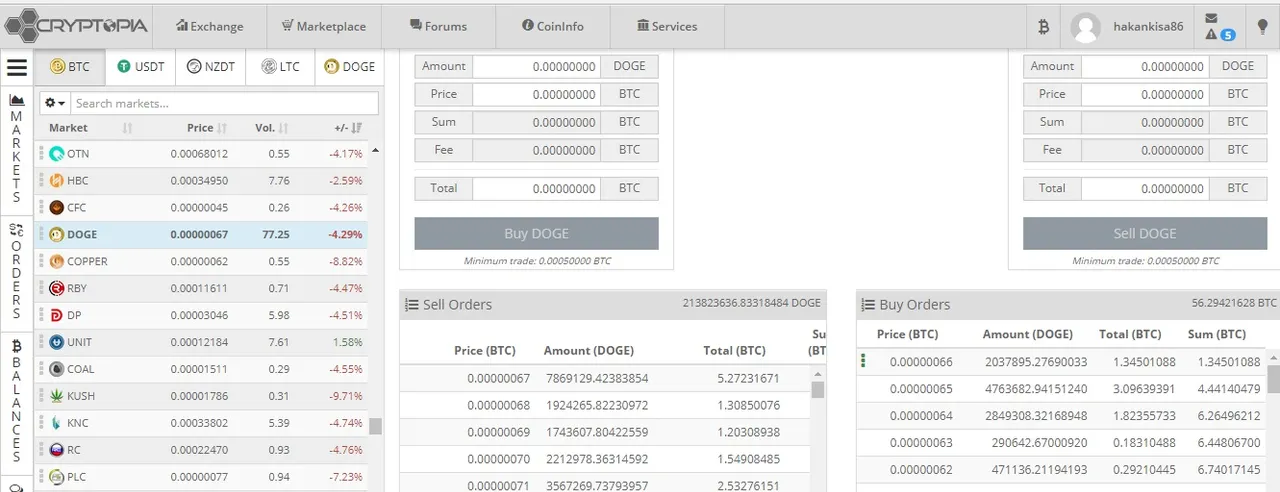
Task: Click the DP coin icon
Action: [x=56, y=316]
